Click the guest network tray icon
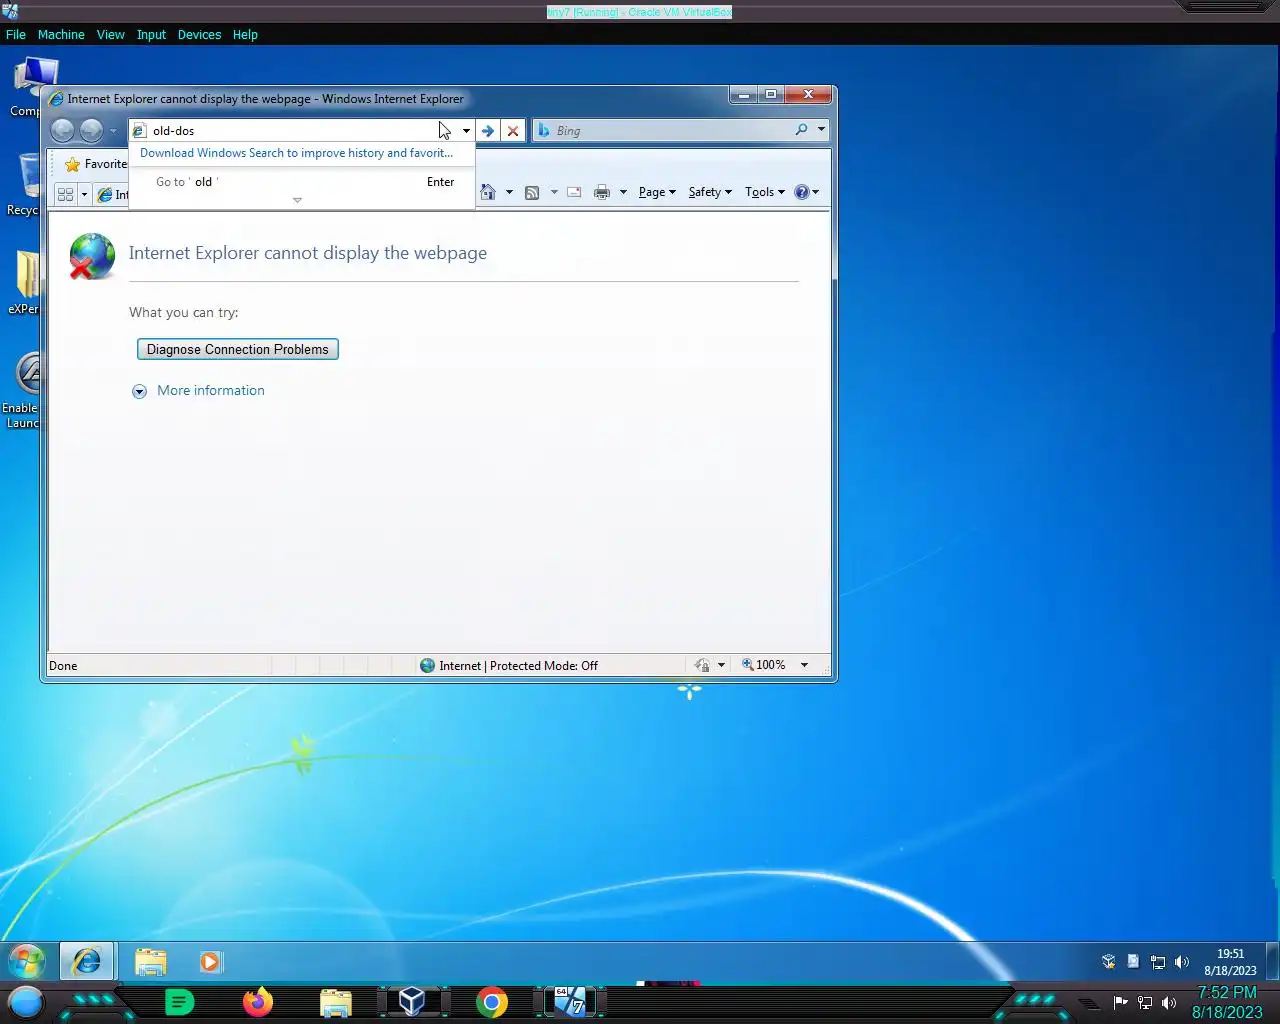1280x1024 pixels. coord(1158,962)
